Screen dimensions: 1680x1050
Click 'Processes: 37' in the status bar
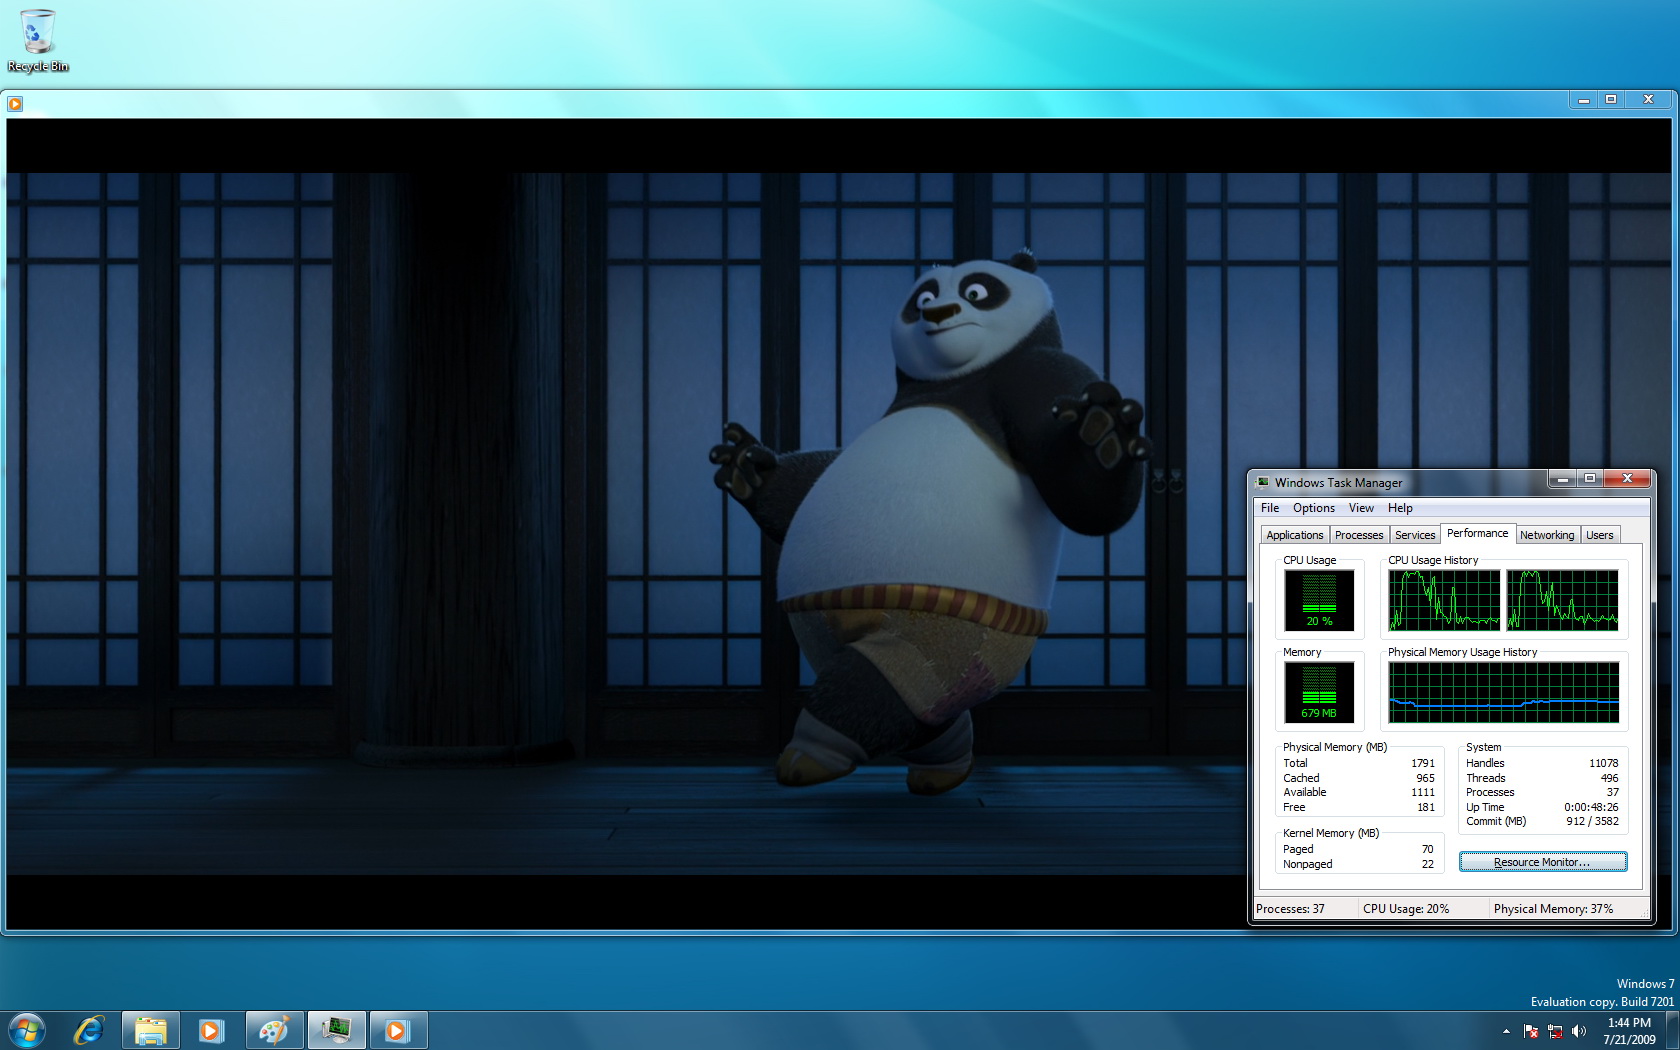coord(1290,909)
